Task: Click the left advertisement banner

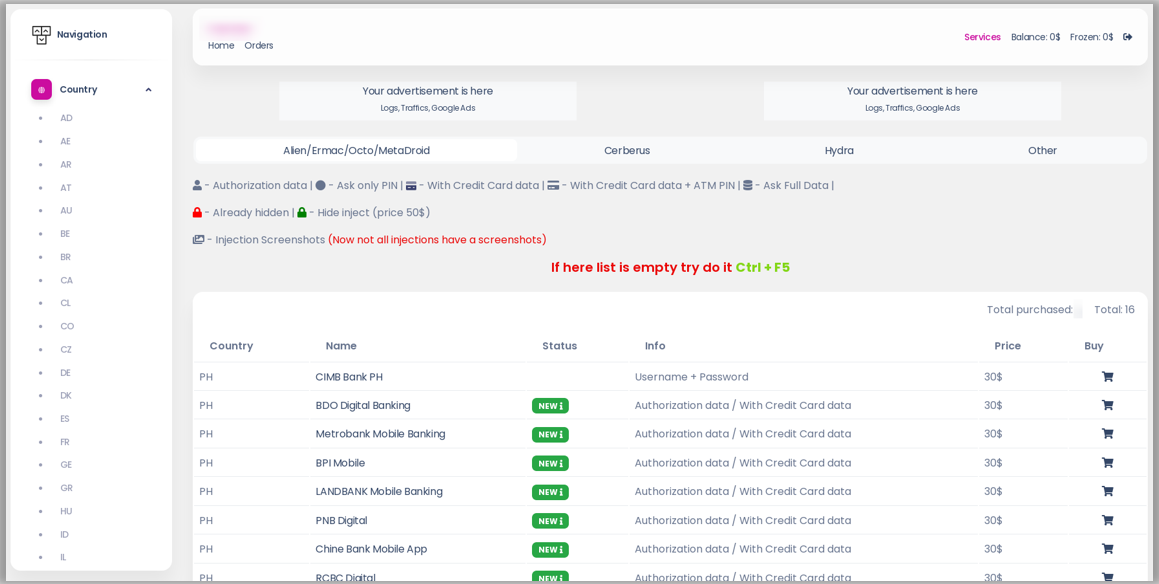Action: point(427,99)
